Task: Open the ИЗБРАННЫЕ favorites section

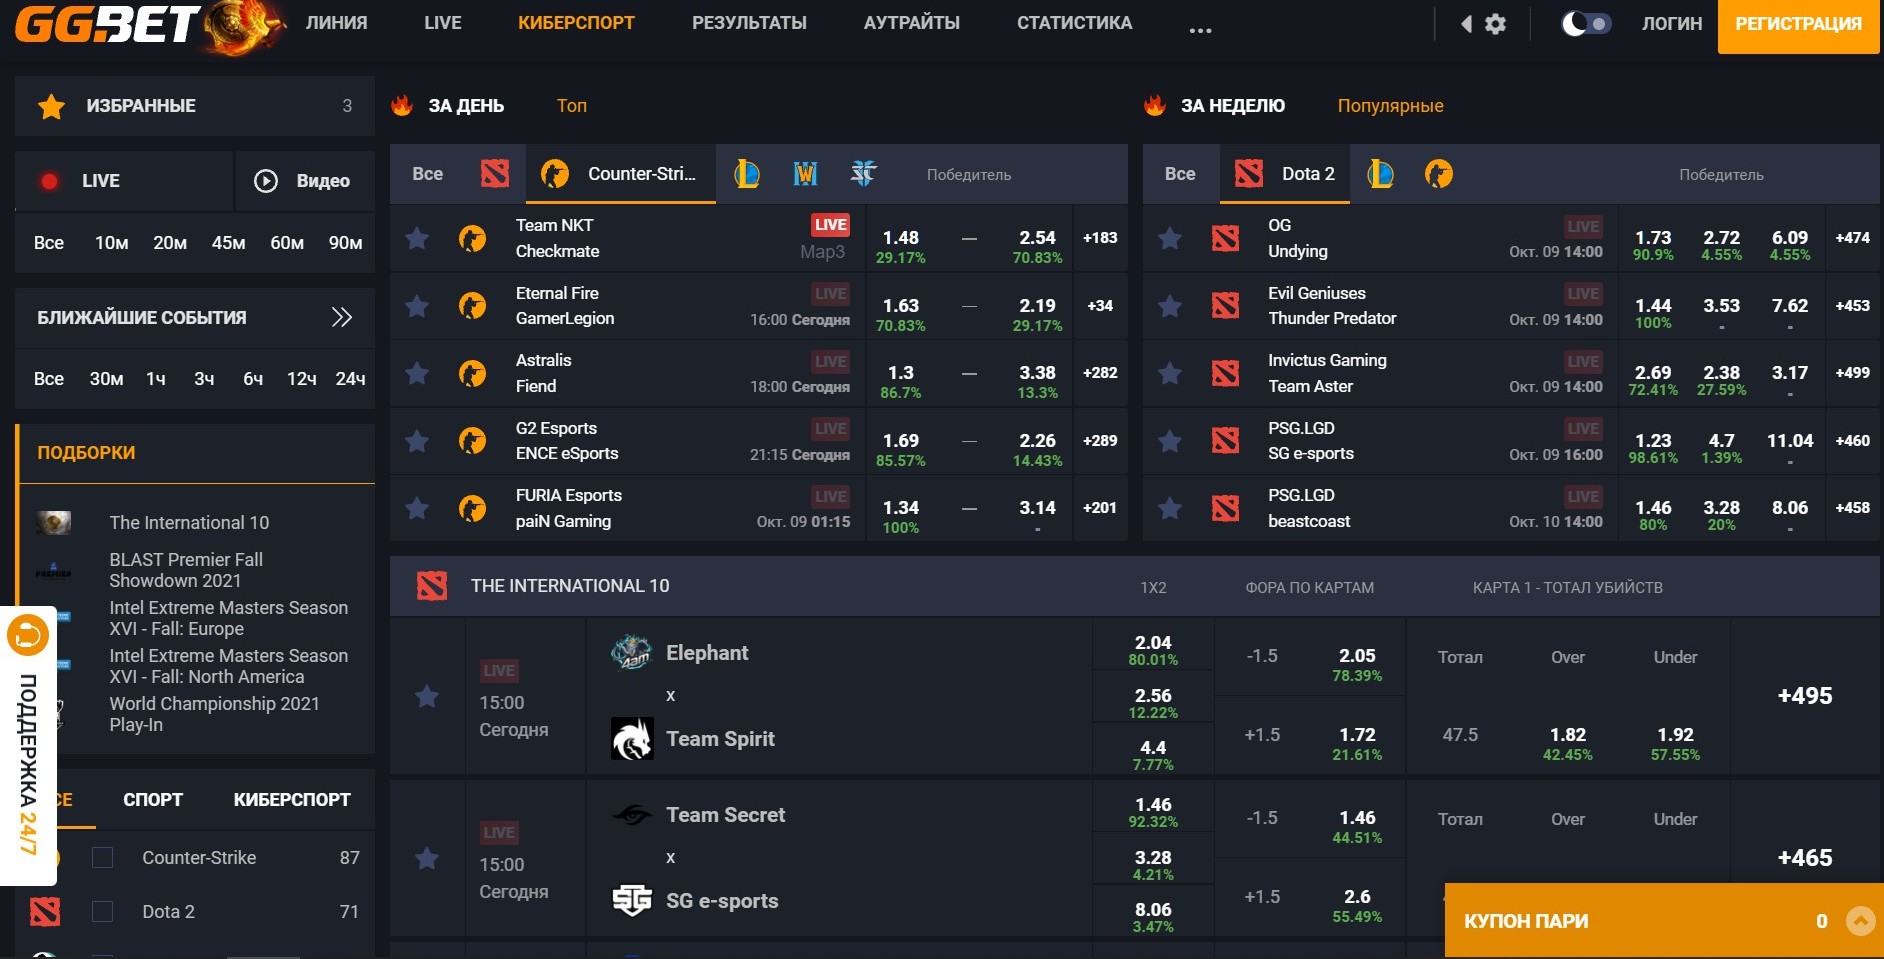Action: coord(195,106)
